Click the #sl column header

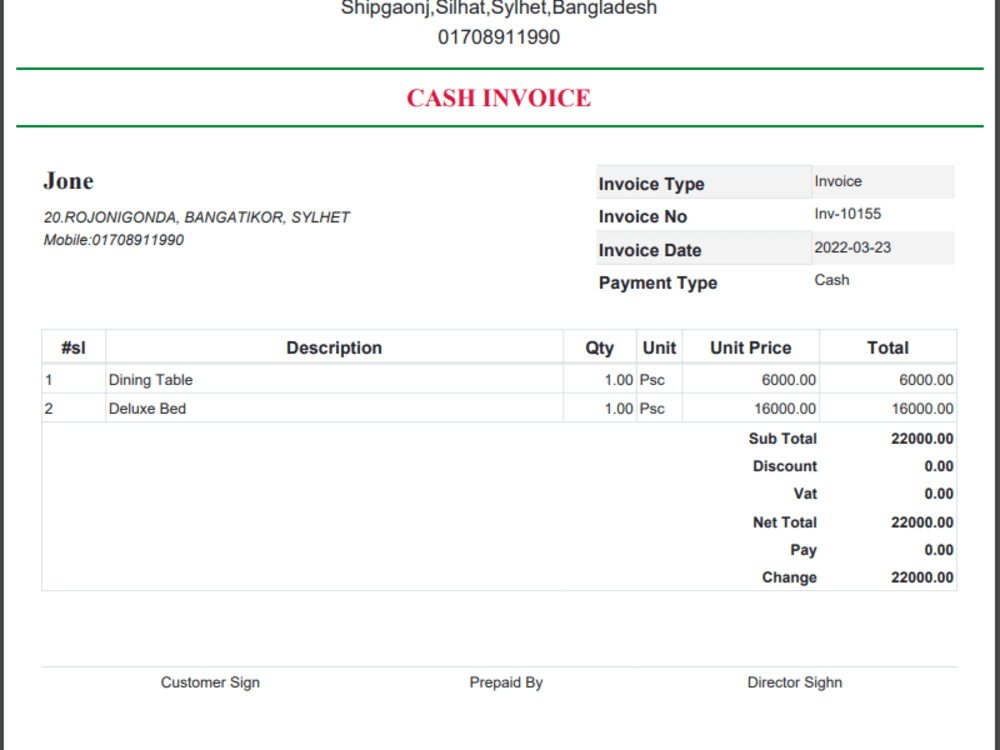tap(73, 348)
